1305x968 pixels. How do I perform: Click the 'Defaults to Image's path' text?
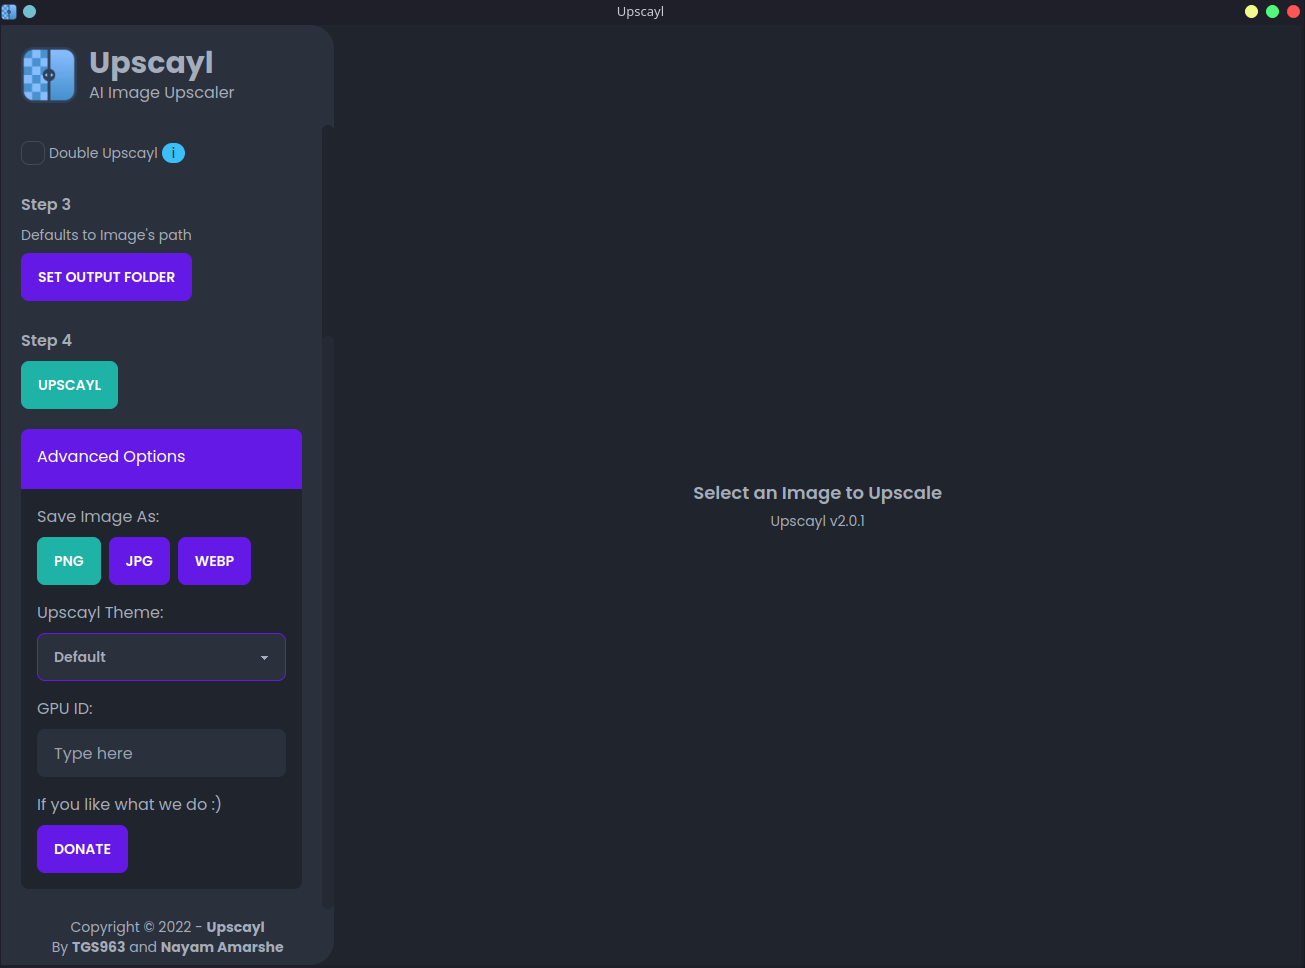click(106, 235)
